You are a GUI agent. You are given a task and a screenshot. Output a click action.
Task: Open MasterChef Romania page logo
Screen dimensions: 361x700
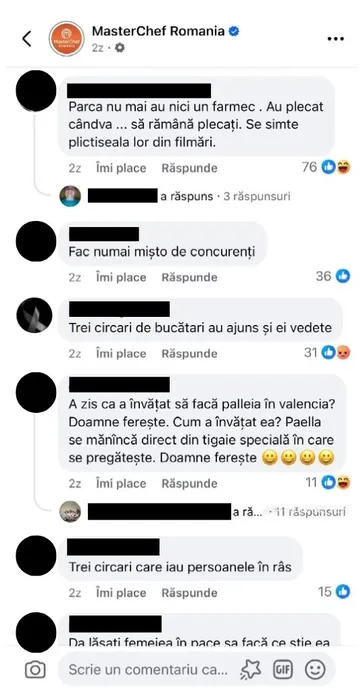[x=66, y=38]
